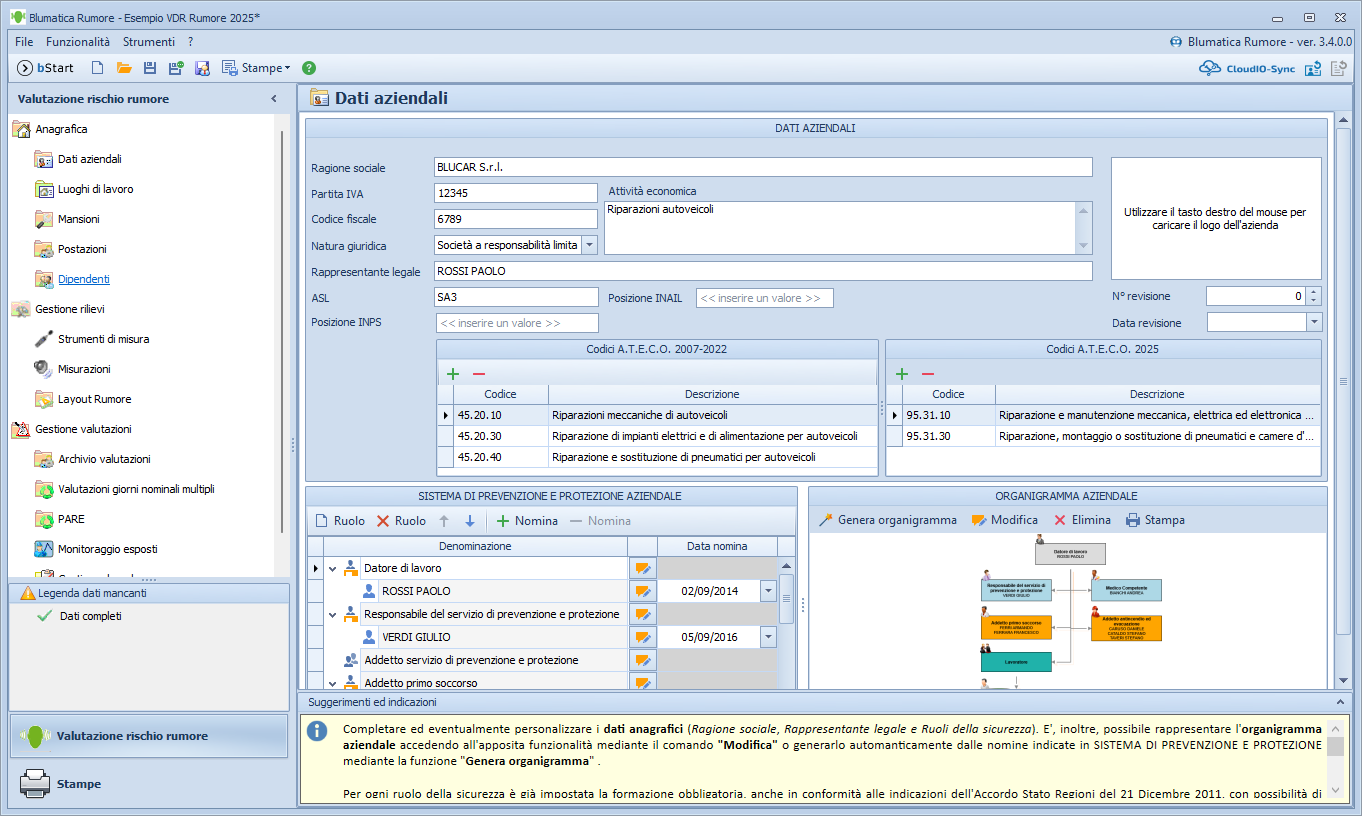Open the Dipendenti link in sidebar
Screen dimensions: 1362x816
coord(84,279)
